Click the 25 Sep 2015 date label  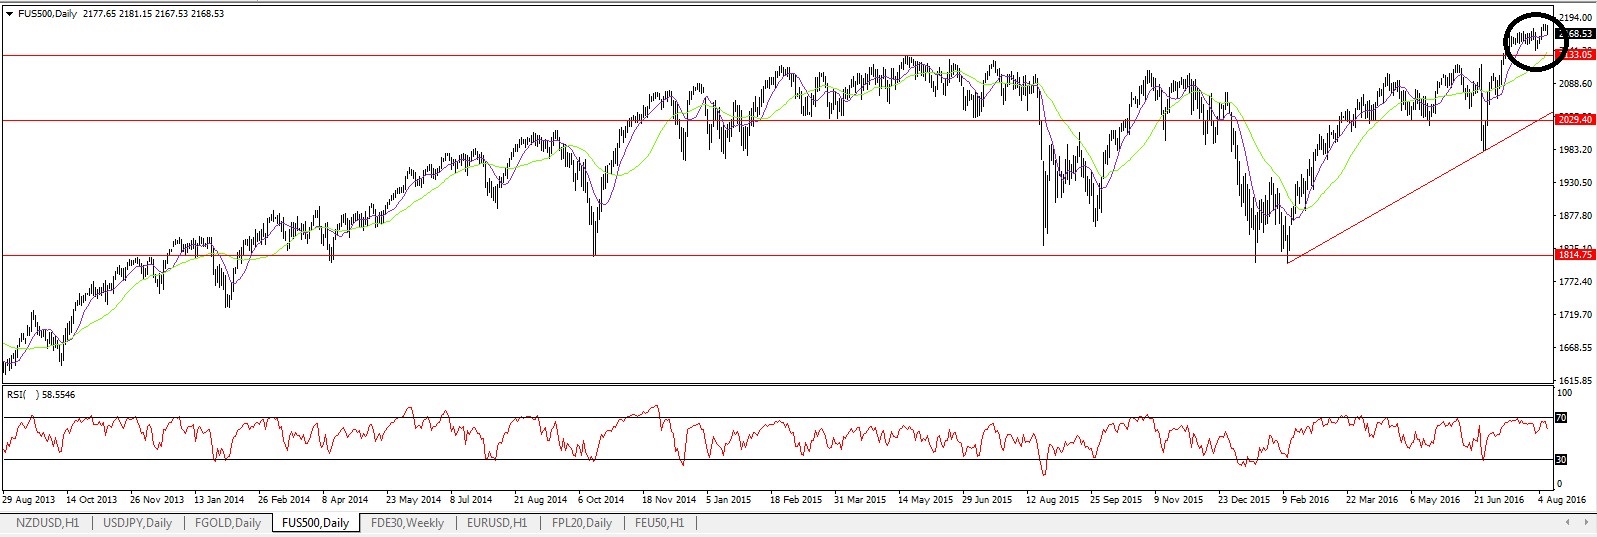[1117, 499]
